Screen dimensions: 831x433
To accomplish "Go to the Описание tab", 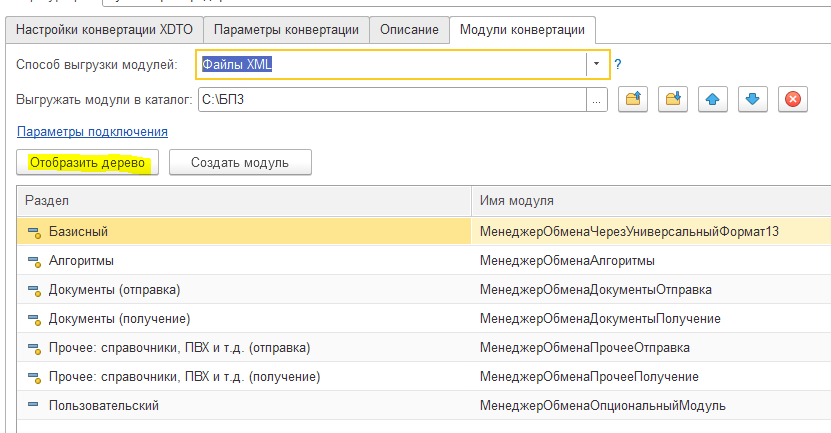I will coord(409,29).
